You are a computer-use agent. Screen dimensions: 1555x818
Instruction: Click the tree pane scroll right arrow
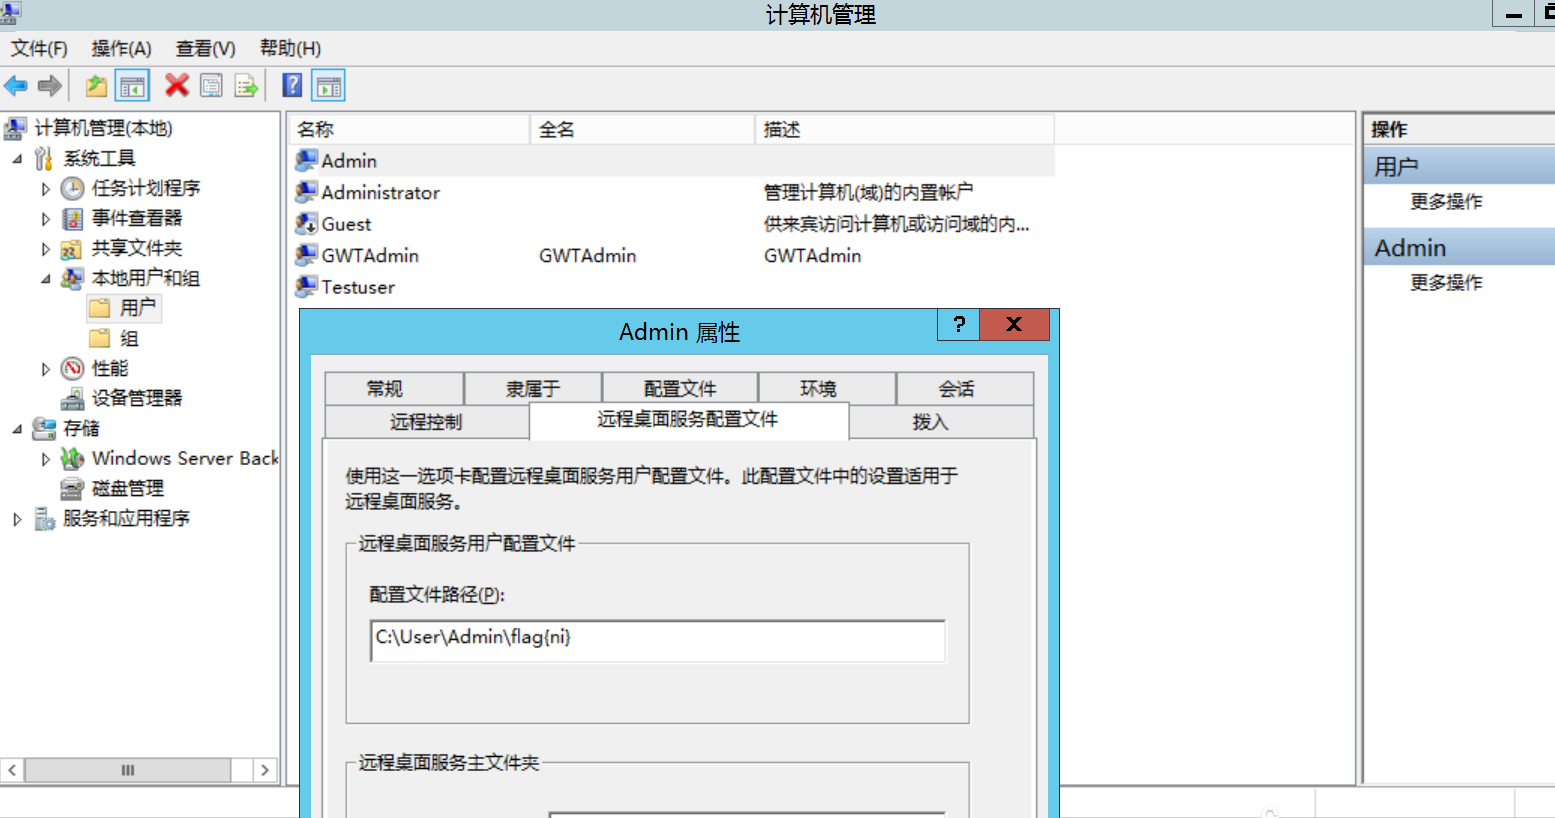[265, 770]
